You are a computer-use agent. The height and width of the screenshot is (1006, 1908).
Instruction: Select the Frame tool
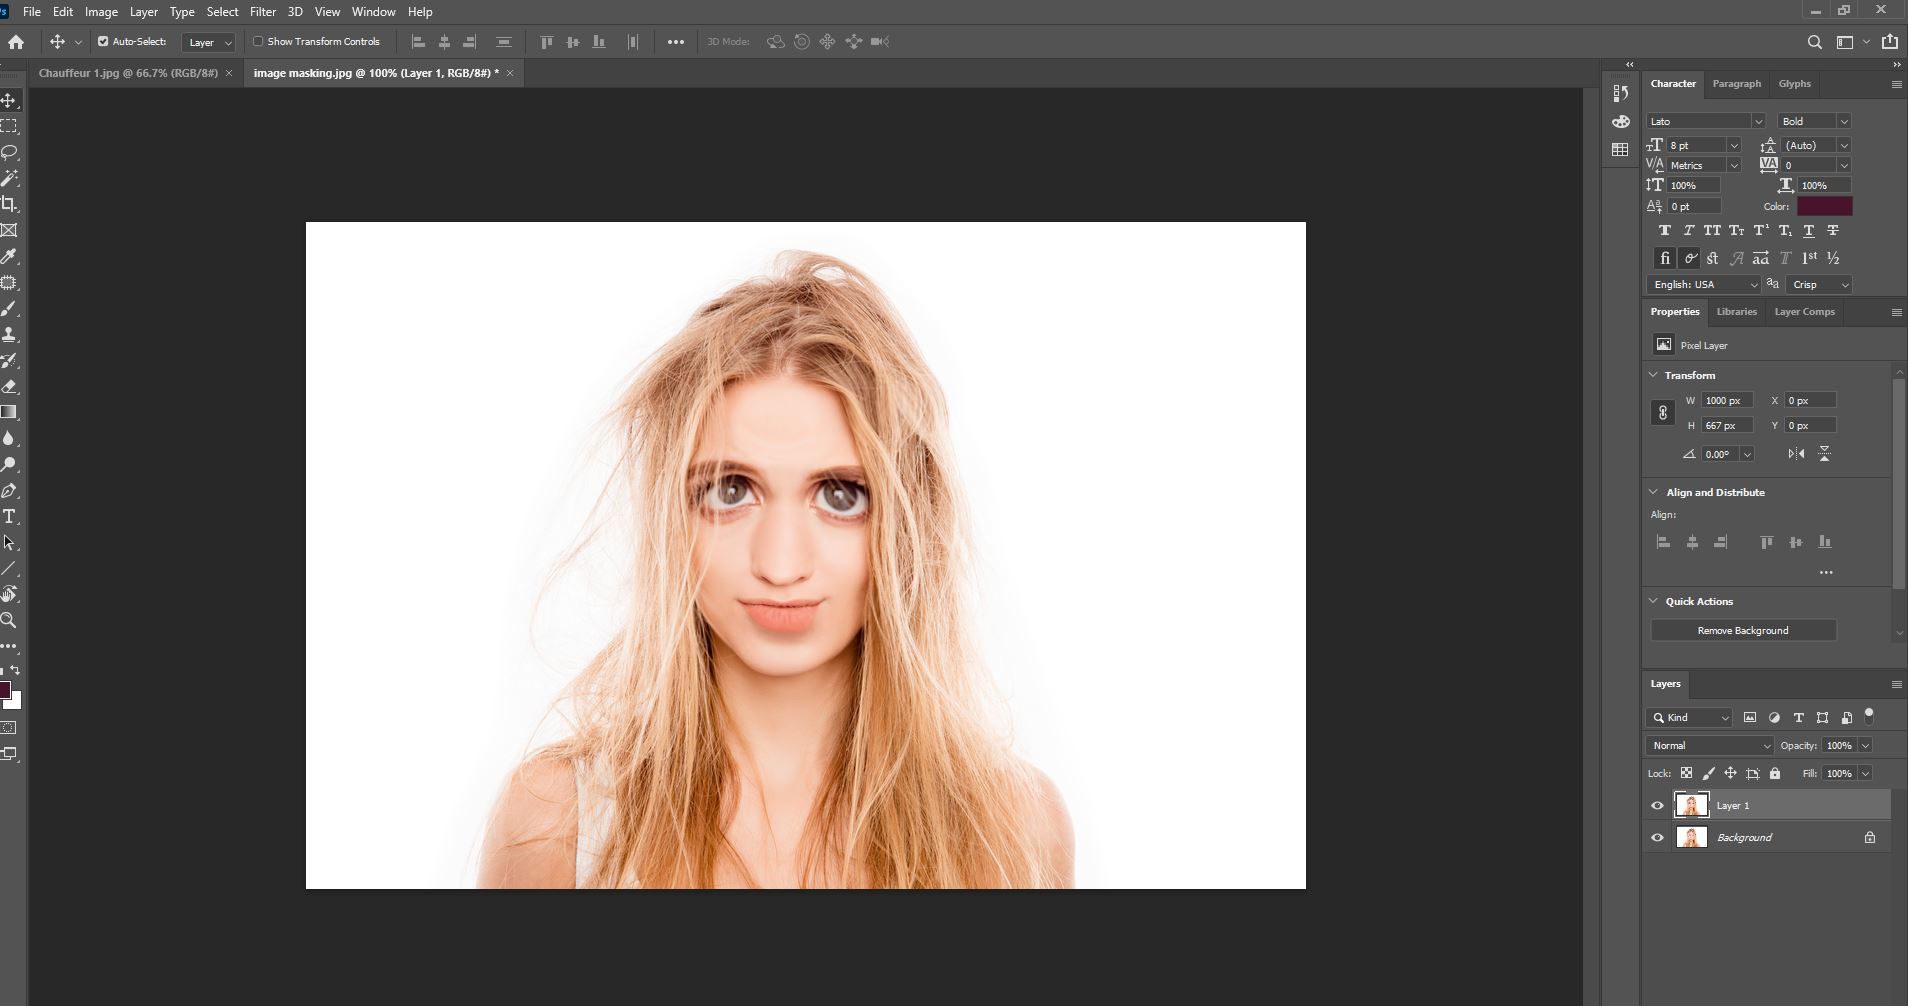[x=9, y=230]
